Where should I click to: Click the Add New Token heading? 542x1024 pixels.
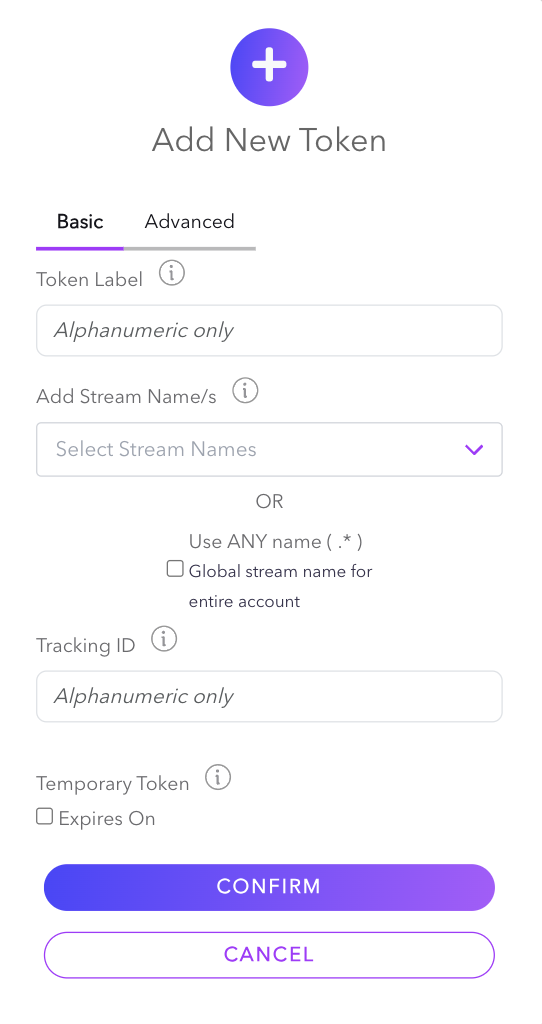click(269, 140)
